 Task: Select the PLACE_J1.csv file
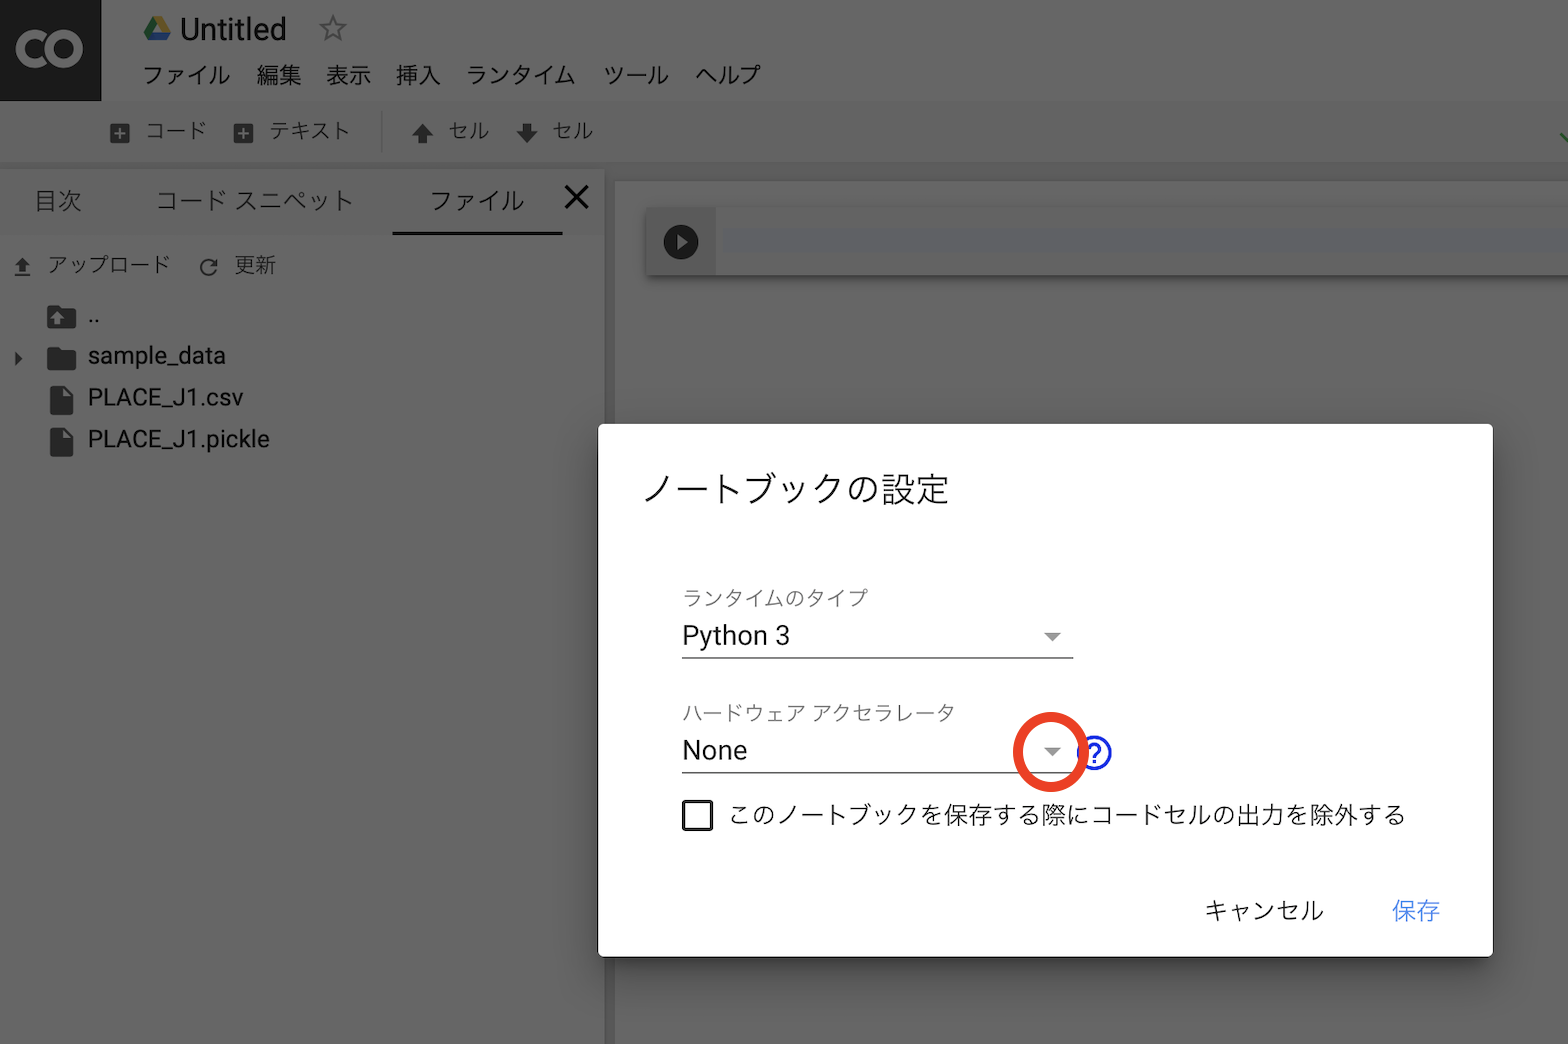click(165, 398)
